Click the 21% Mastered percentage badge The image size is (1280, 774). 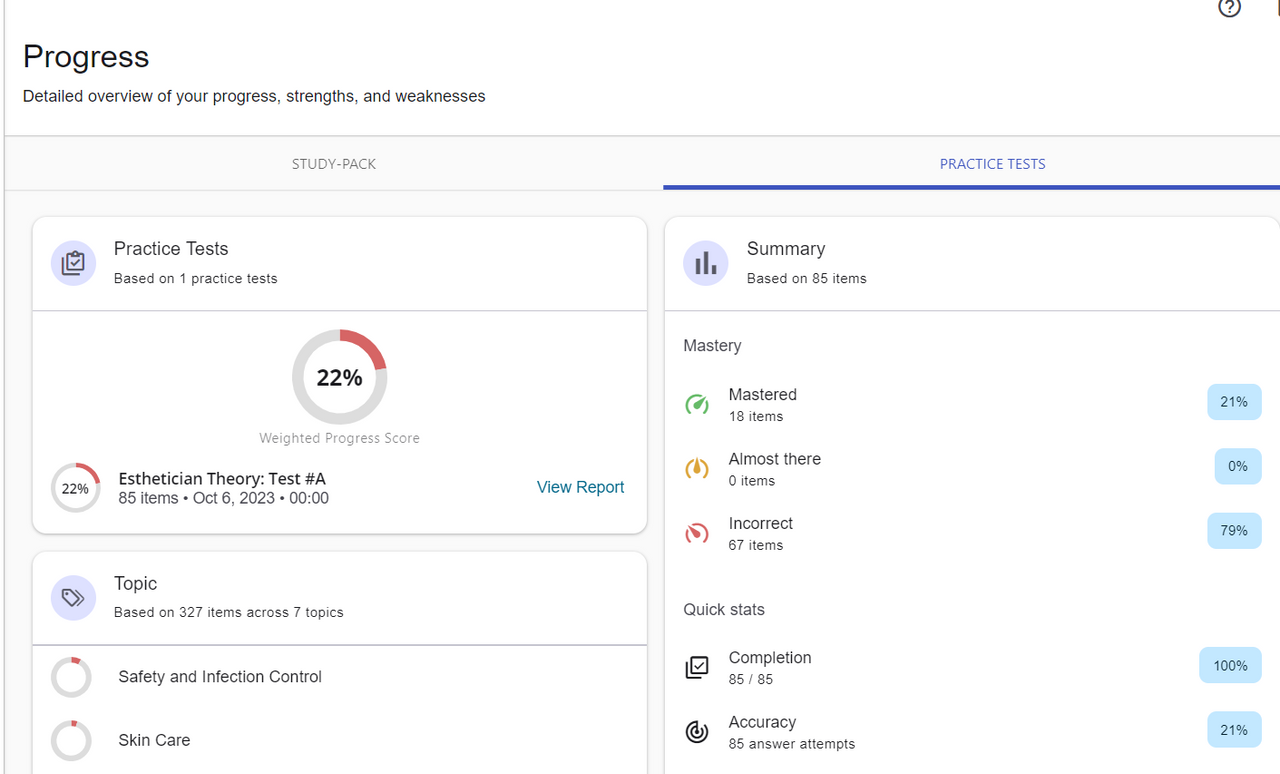click(1234, 402)
